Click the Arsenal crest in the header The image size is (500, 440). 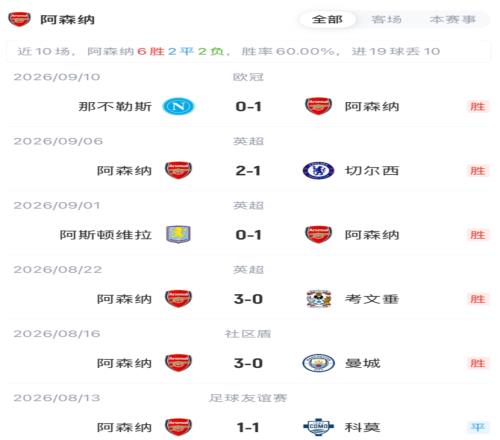(x=19, y=19)
